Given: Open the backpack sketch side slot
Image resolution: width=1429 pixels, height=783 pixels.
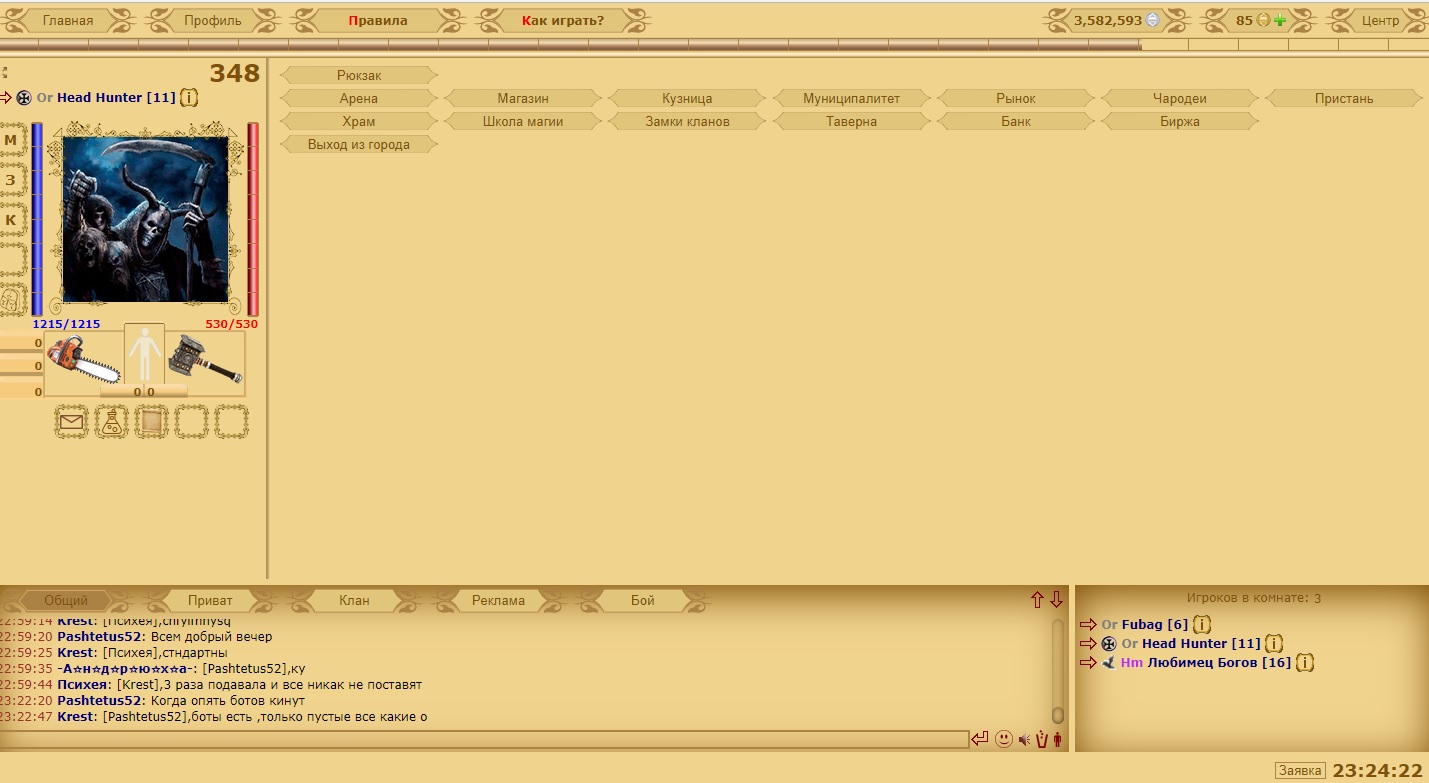Looking at the screenshot, I should tap(11, 300).
